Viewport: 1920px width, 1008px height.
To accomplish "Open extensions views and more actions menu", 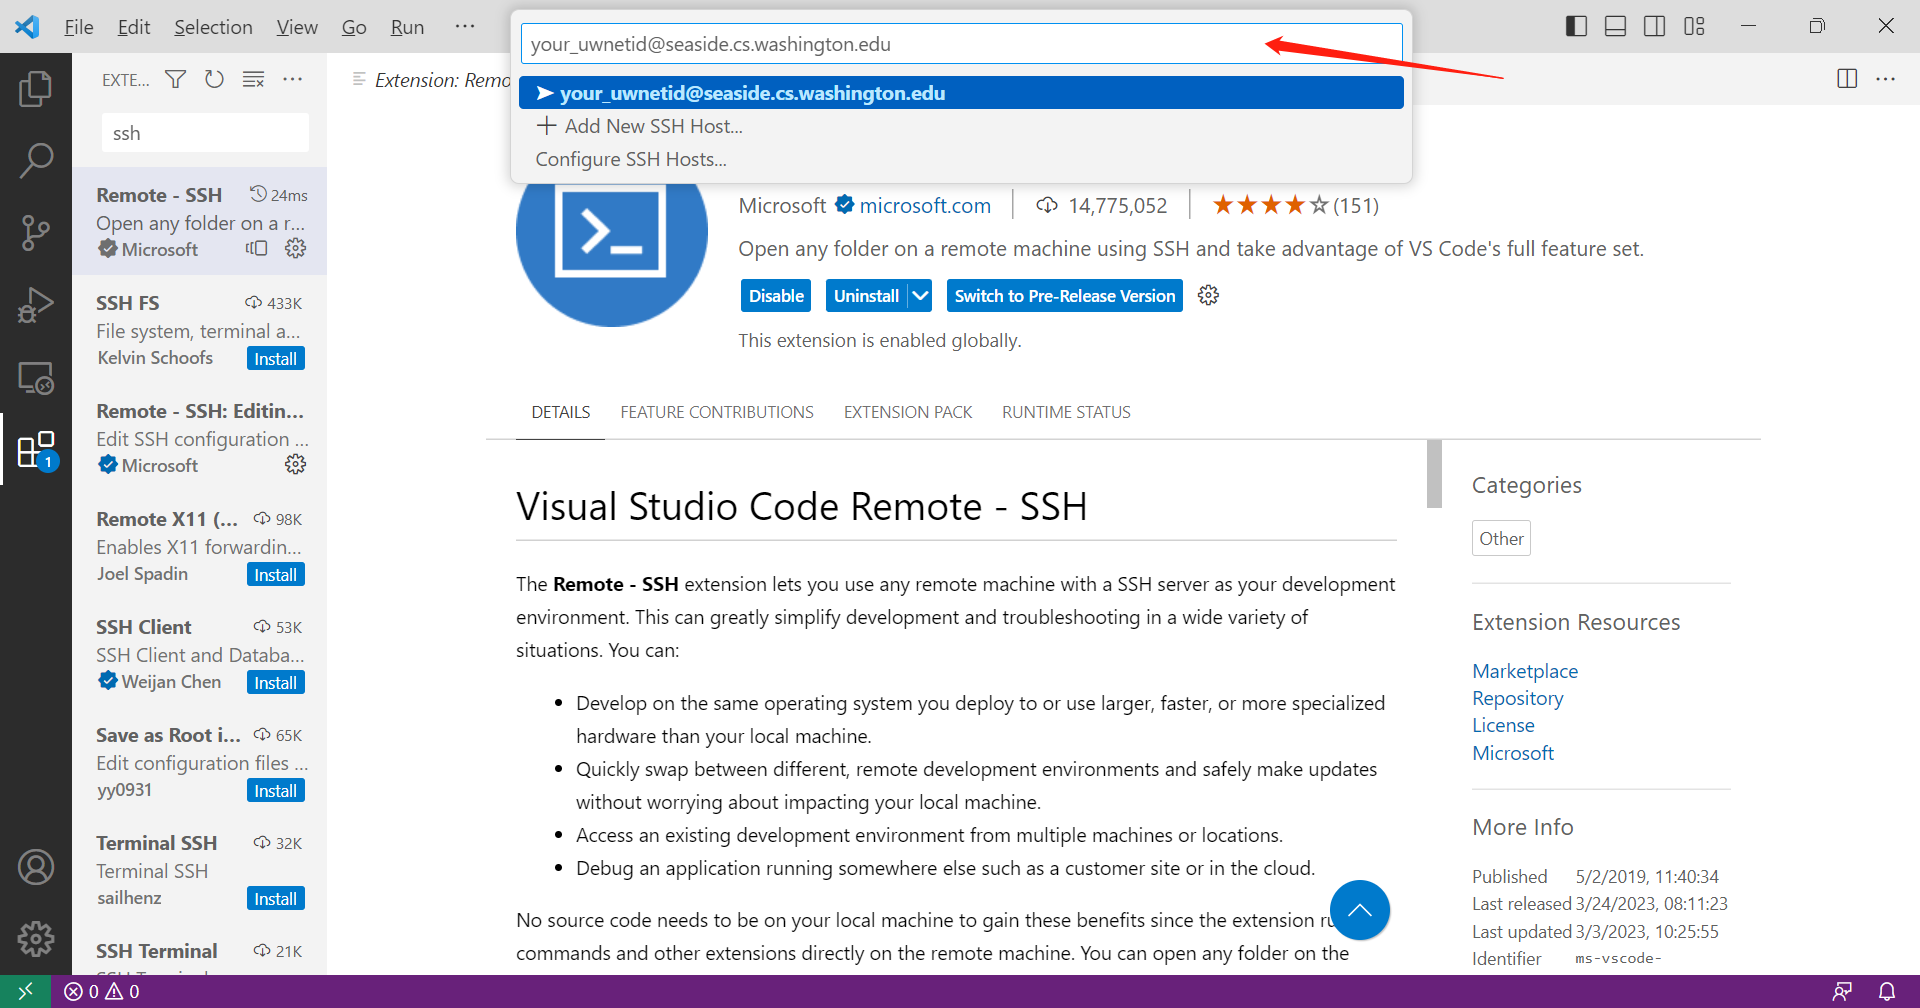I will [x=293, y=79].
